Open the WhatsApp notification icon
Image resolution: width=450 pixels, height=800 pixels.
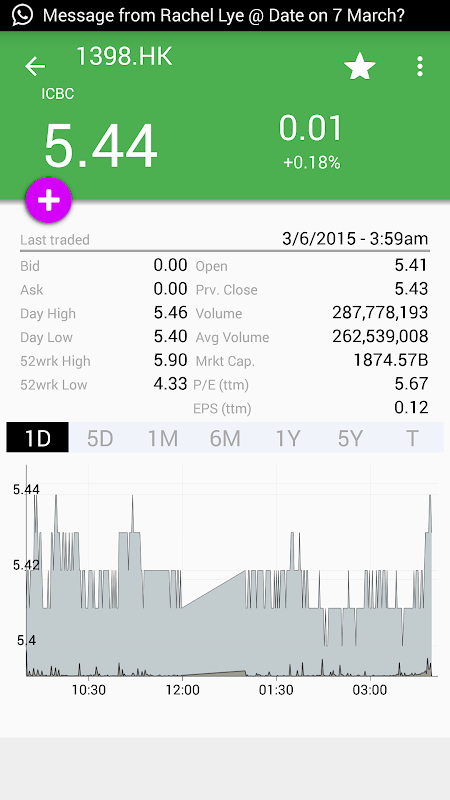click(x=22, y=15)
